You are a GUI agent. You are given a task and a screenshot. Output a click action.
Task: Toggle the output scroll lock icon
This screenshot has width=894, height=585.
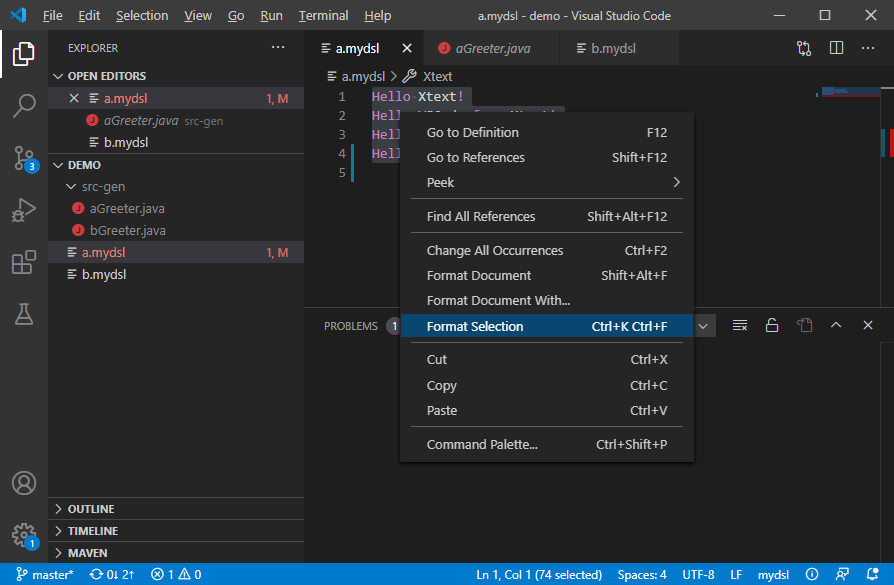pyautogui.click(x=771, y=325)
